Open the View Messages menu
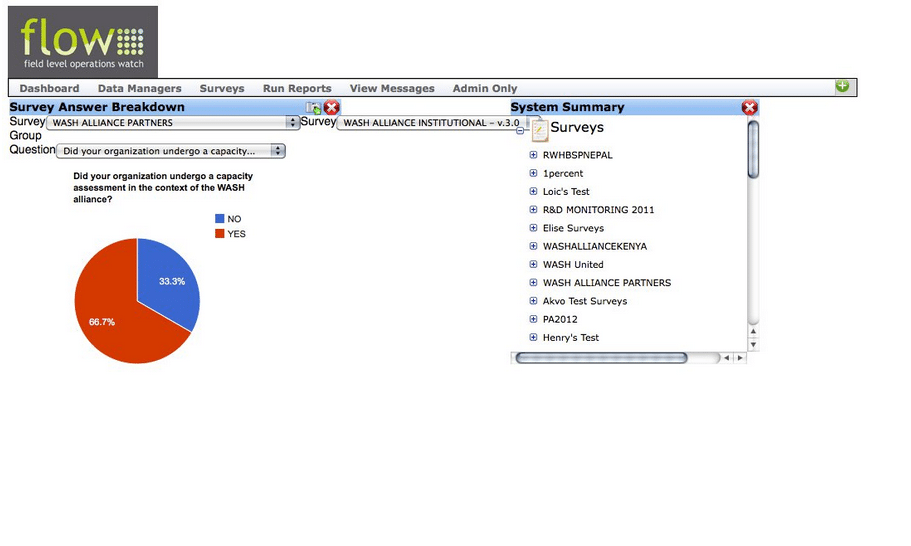Image resolution: width=911 pixels, height=546 pixels. click(x=392, y=88)
